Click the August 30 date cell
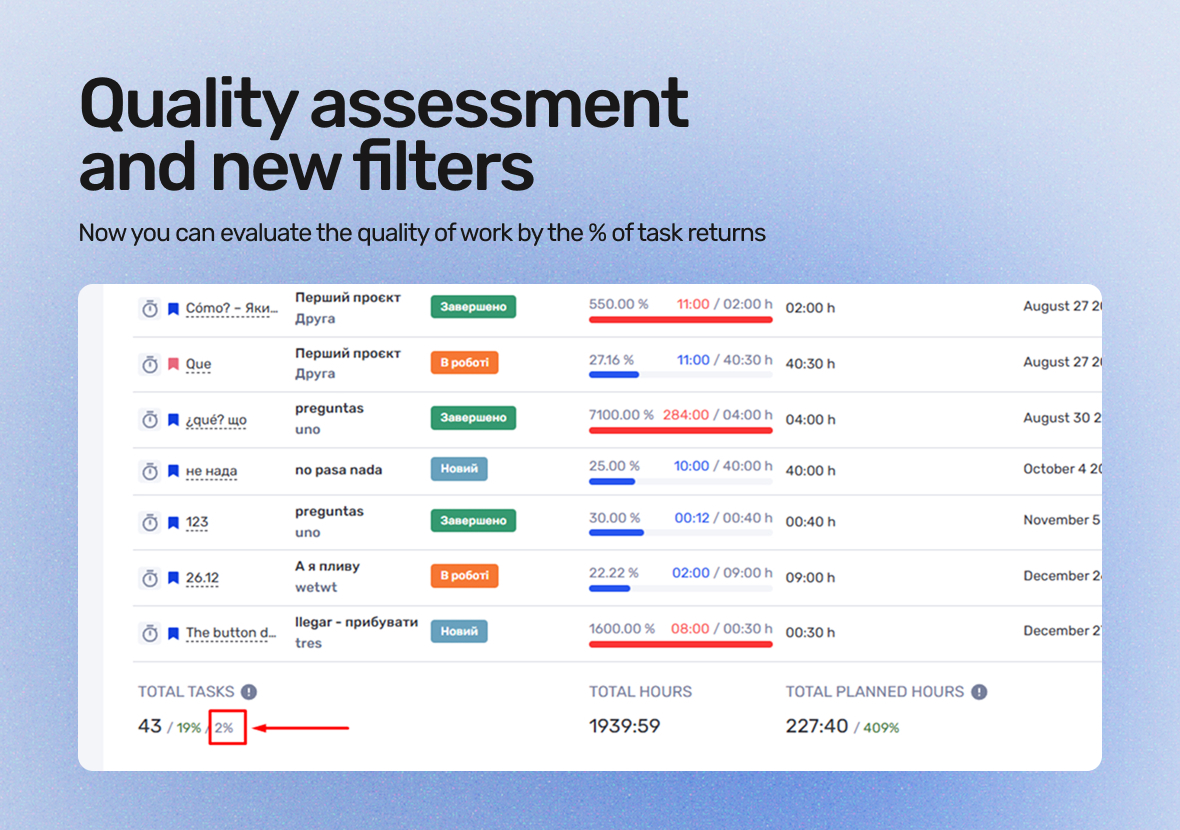 click(1062, 418)
